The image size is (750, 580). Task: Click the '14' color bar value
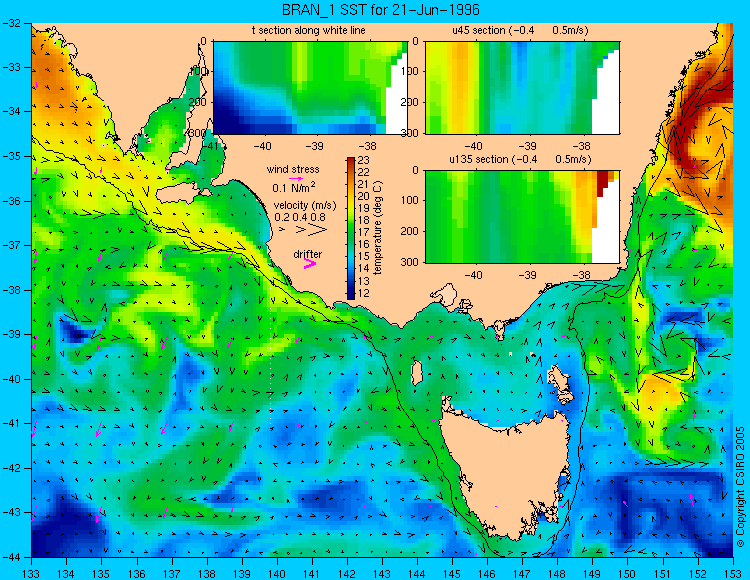364,269
